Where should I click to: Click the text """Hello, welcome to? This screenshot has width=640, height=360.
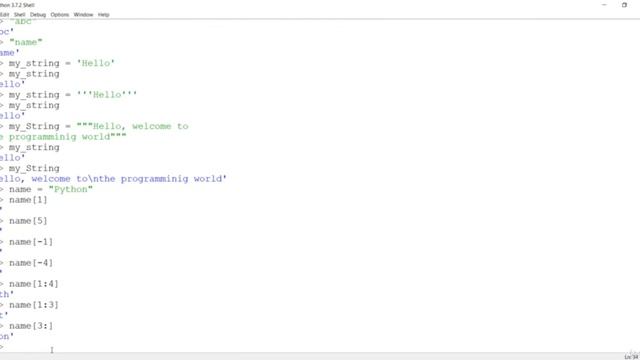[133, 126]
